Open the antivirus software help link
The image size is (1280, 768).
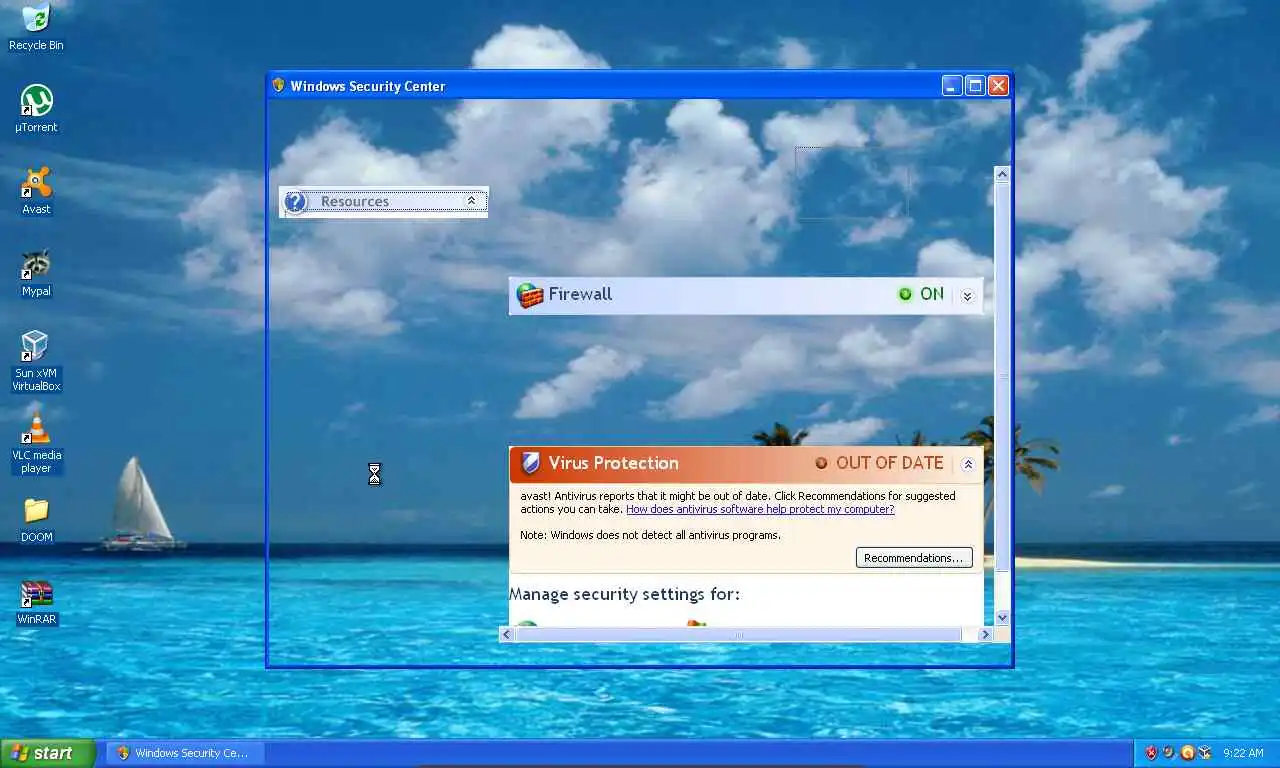(x=760, y=509)
